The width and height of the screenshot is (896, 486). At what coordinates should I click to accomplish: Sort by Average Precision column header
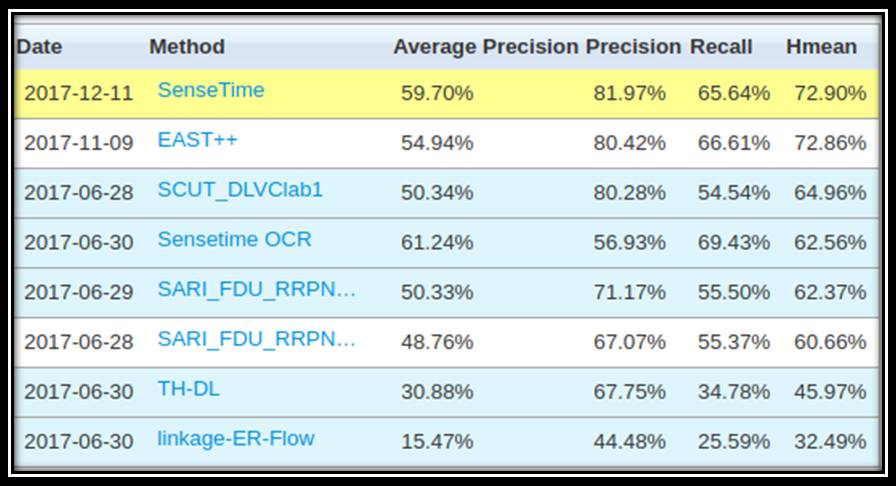pos(485,46)
